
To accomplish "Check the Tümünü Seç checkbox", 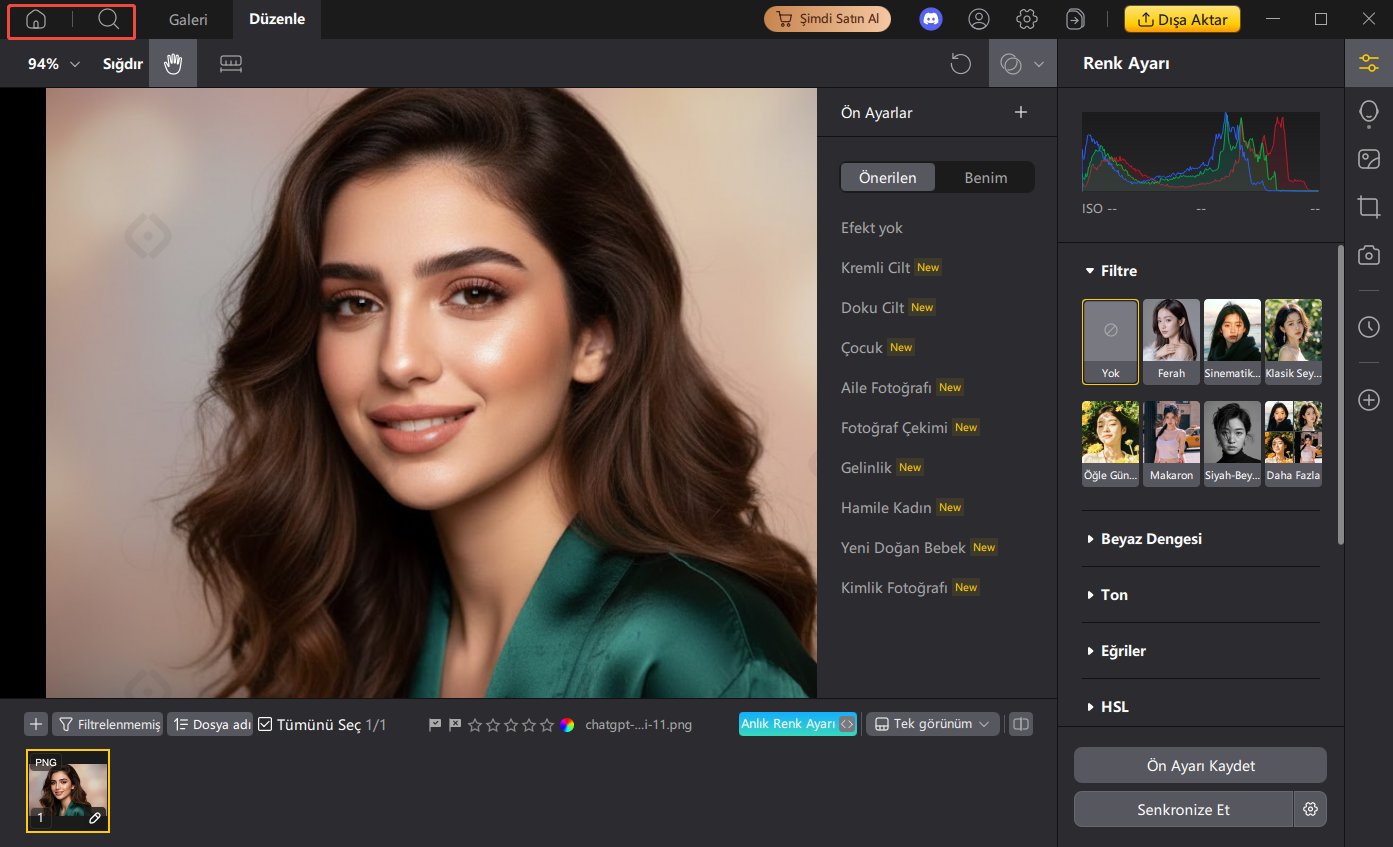I will [265, 723].
